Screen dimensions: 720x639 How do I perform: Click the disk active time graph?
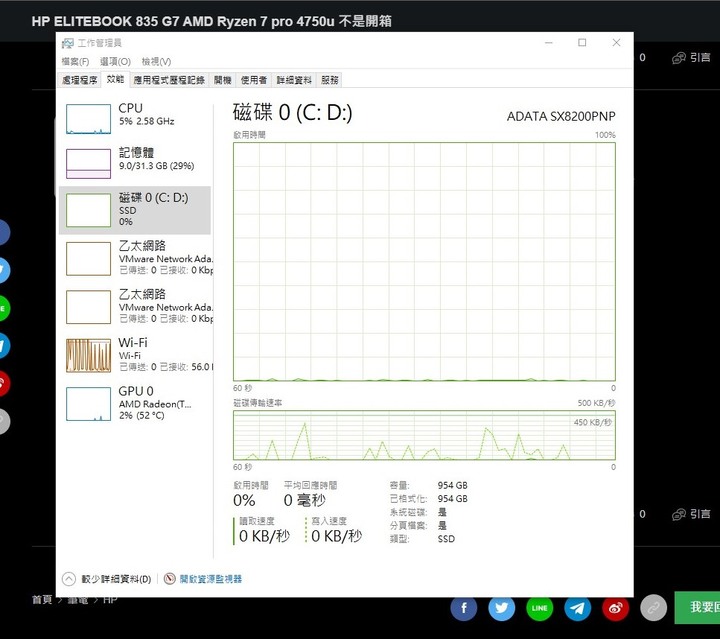424,262
